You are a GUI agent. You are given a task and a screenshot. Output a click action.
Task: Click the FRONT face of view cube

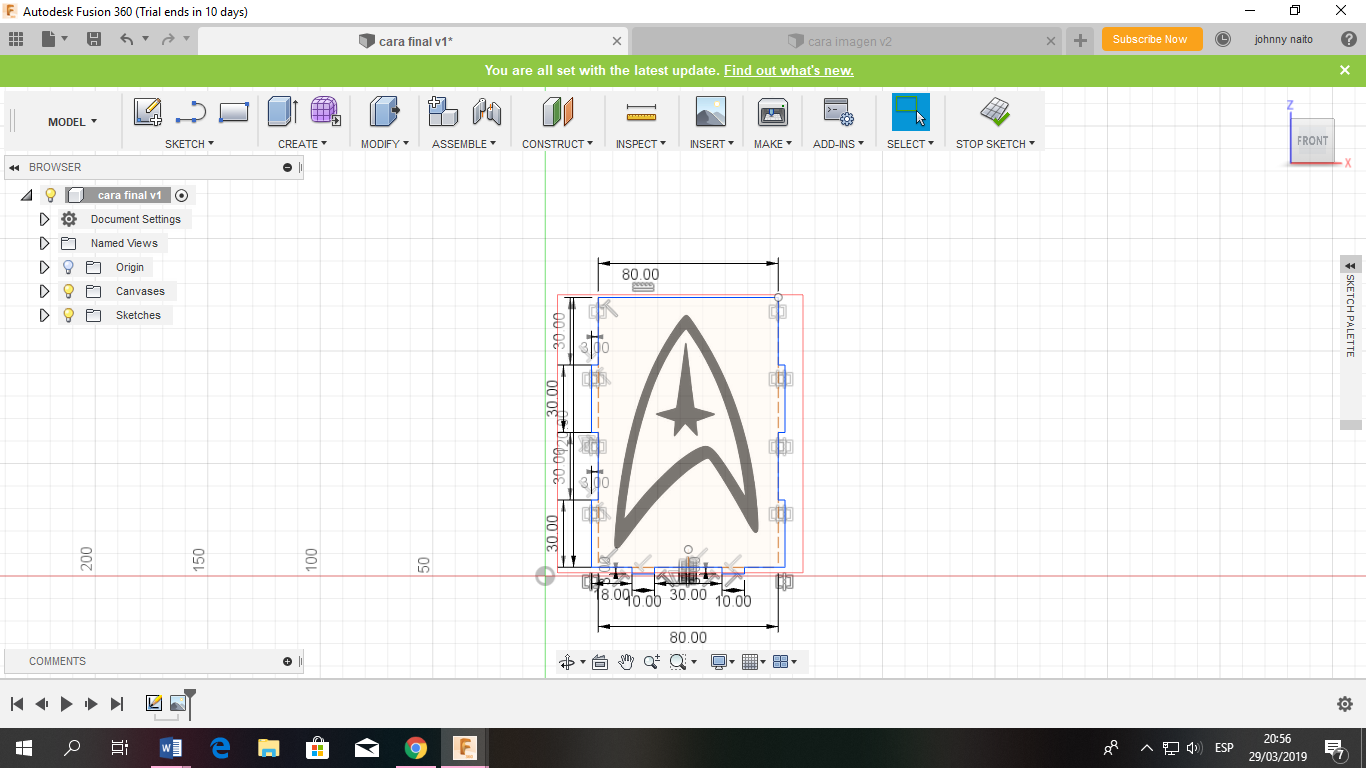pos(1312,141)
